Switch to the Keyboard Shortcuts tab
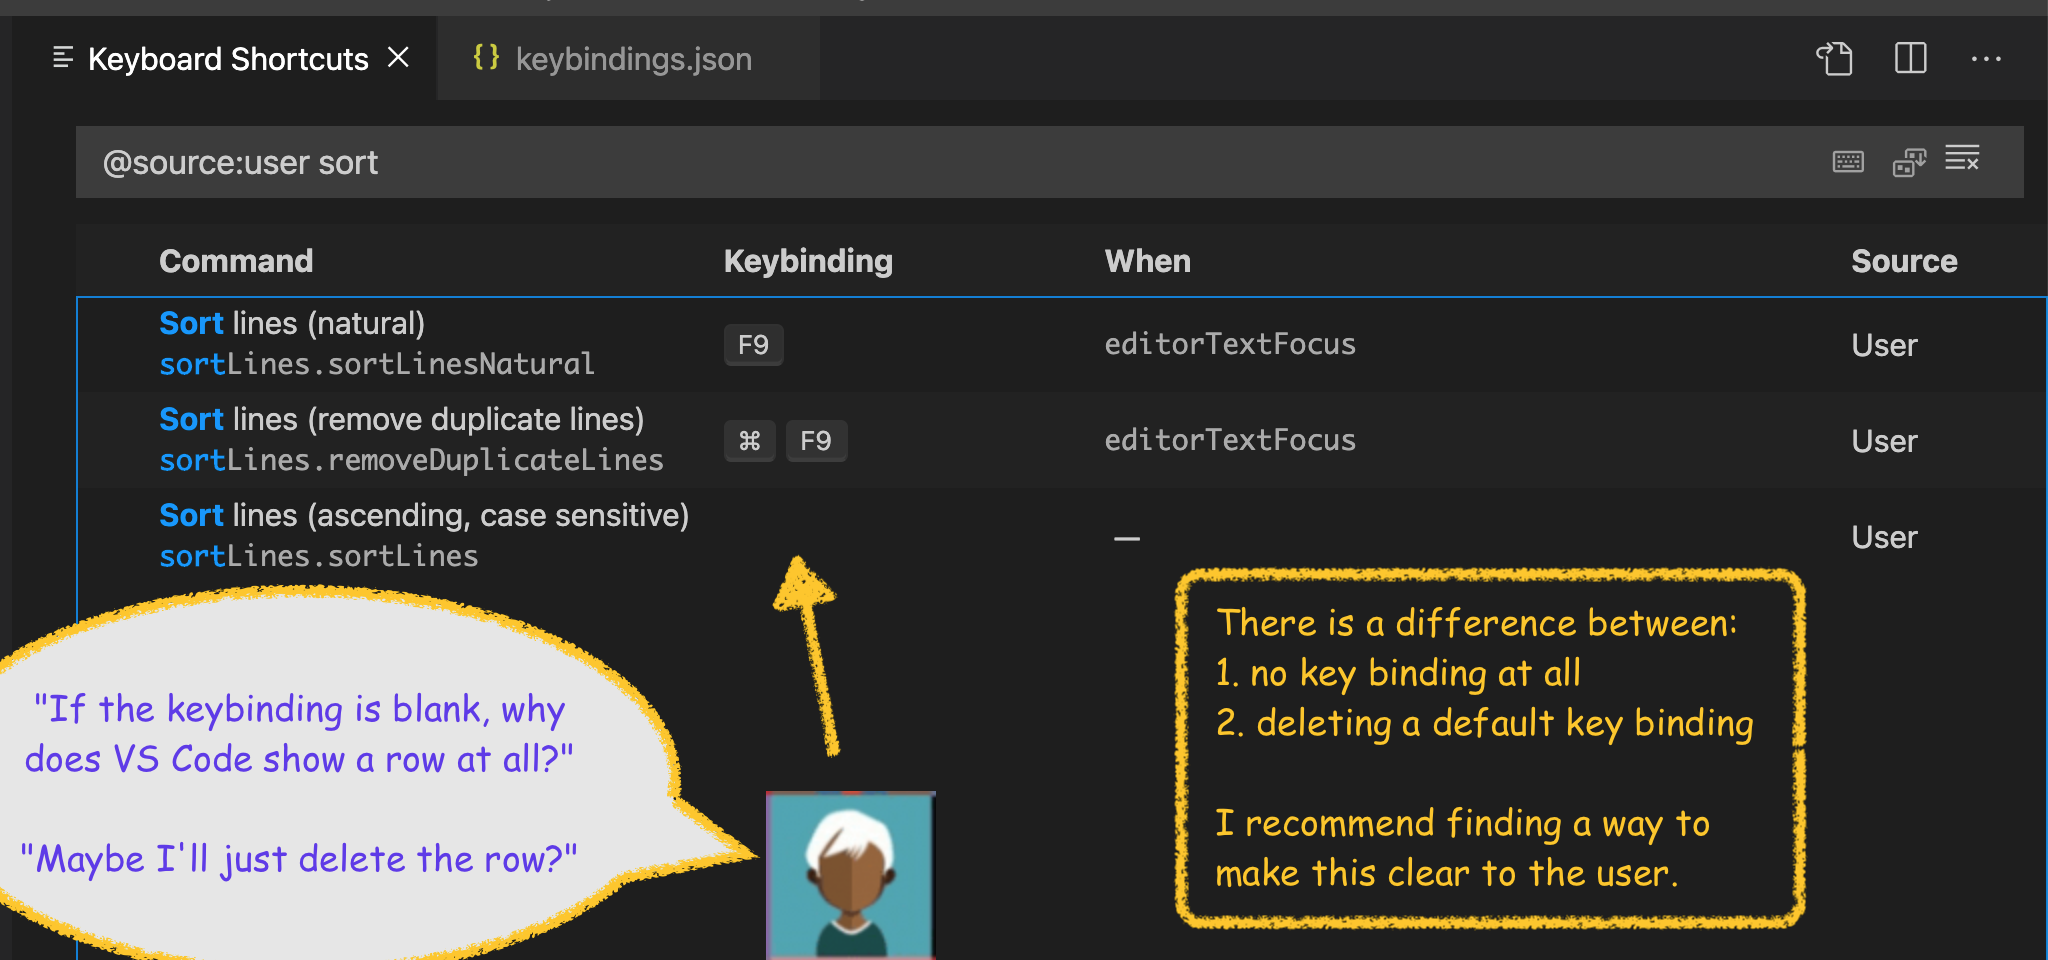Image resolution: width=2048 pixels, height=960 pixels. tap(227, 58)
